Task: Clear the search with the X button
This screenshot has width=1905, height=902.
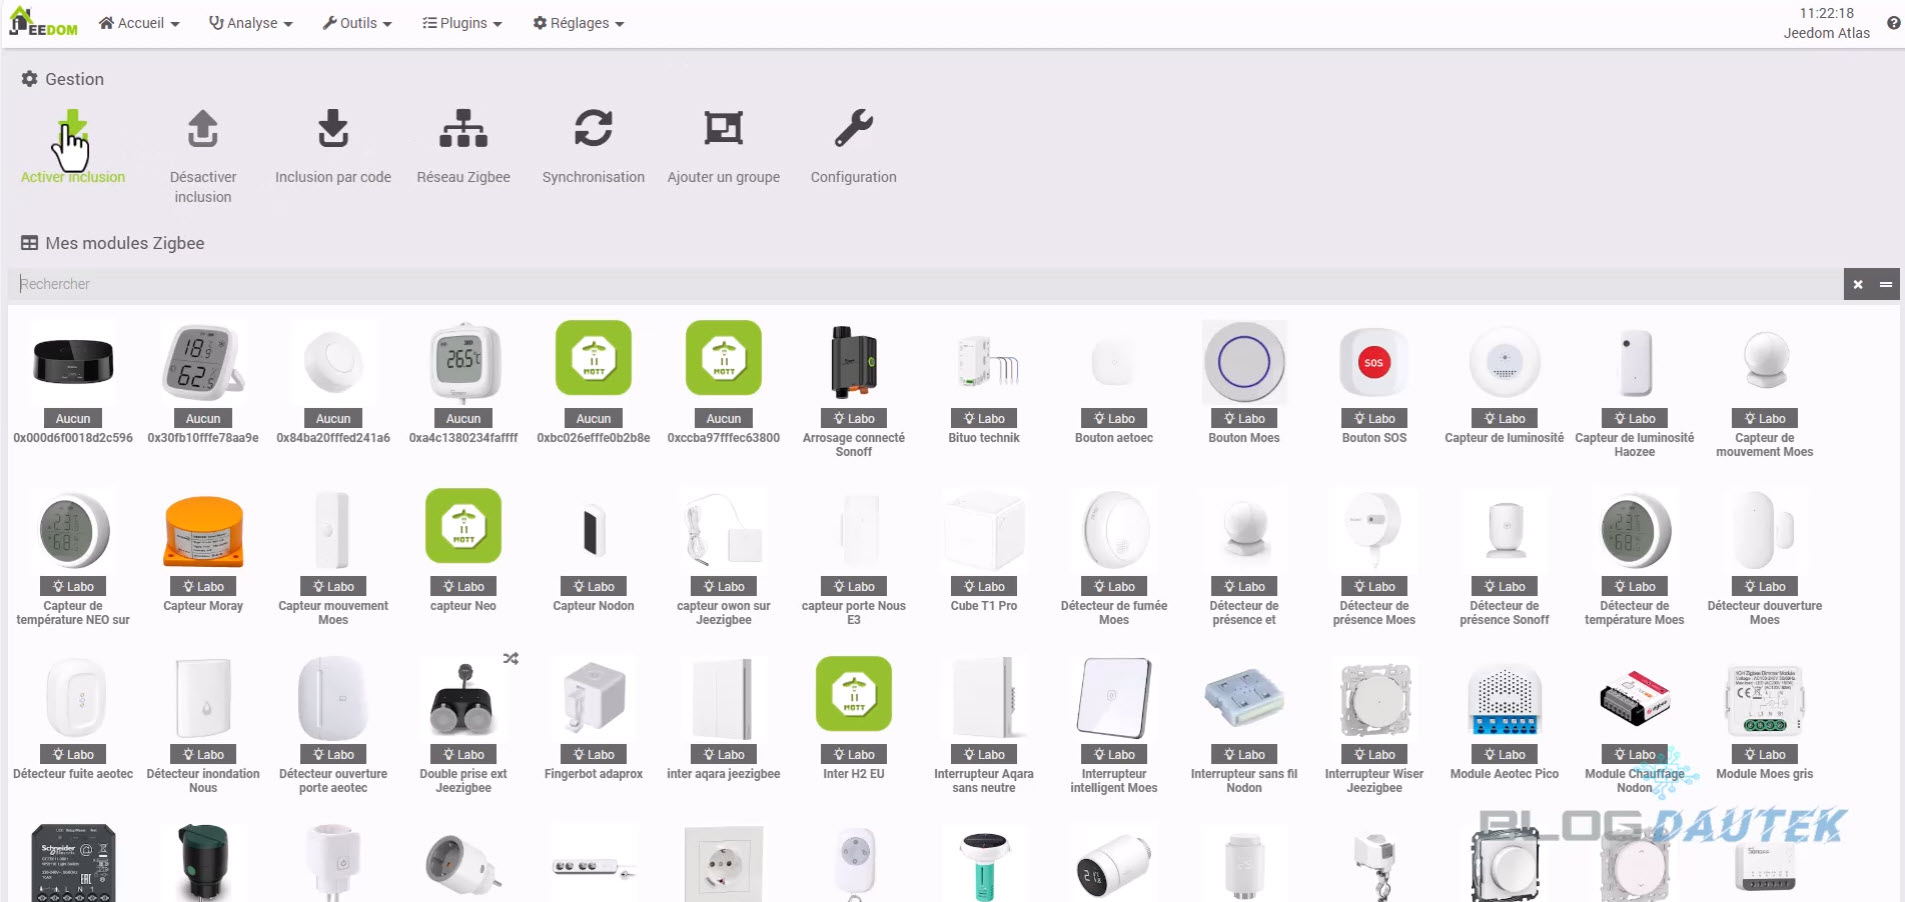Action: click(x=1858, y=285)
